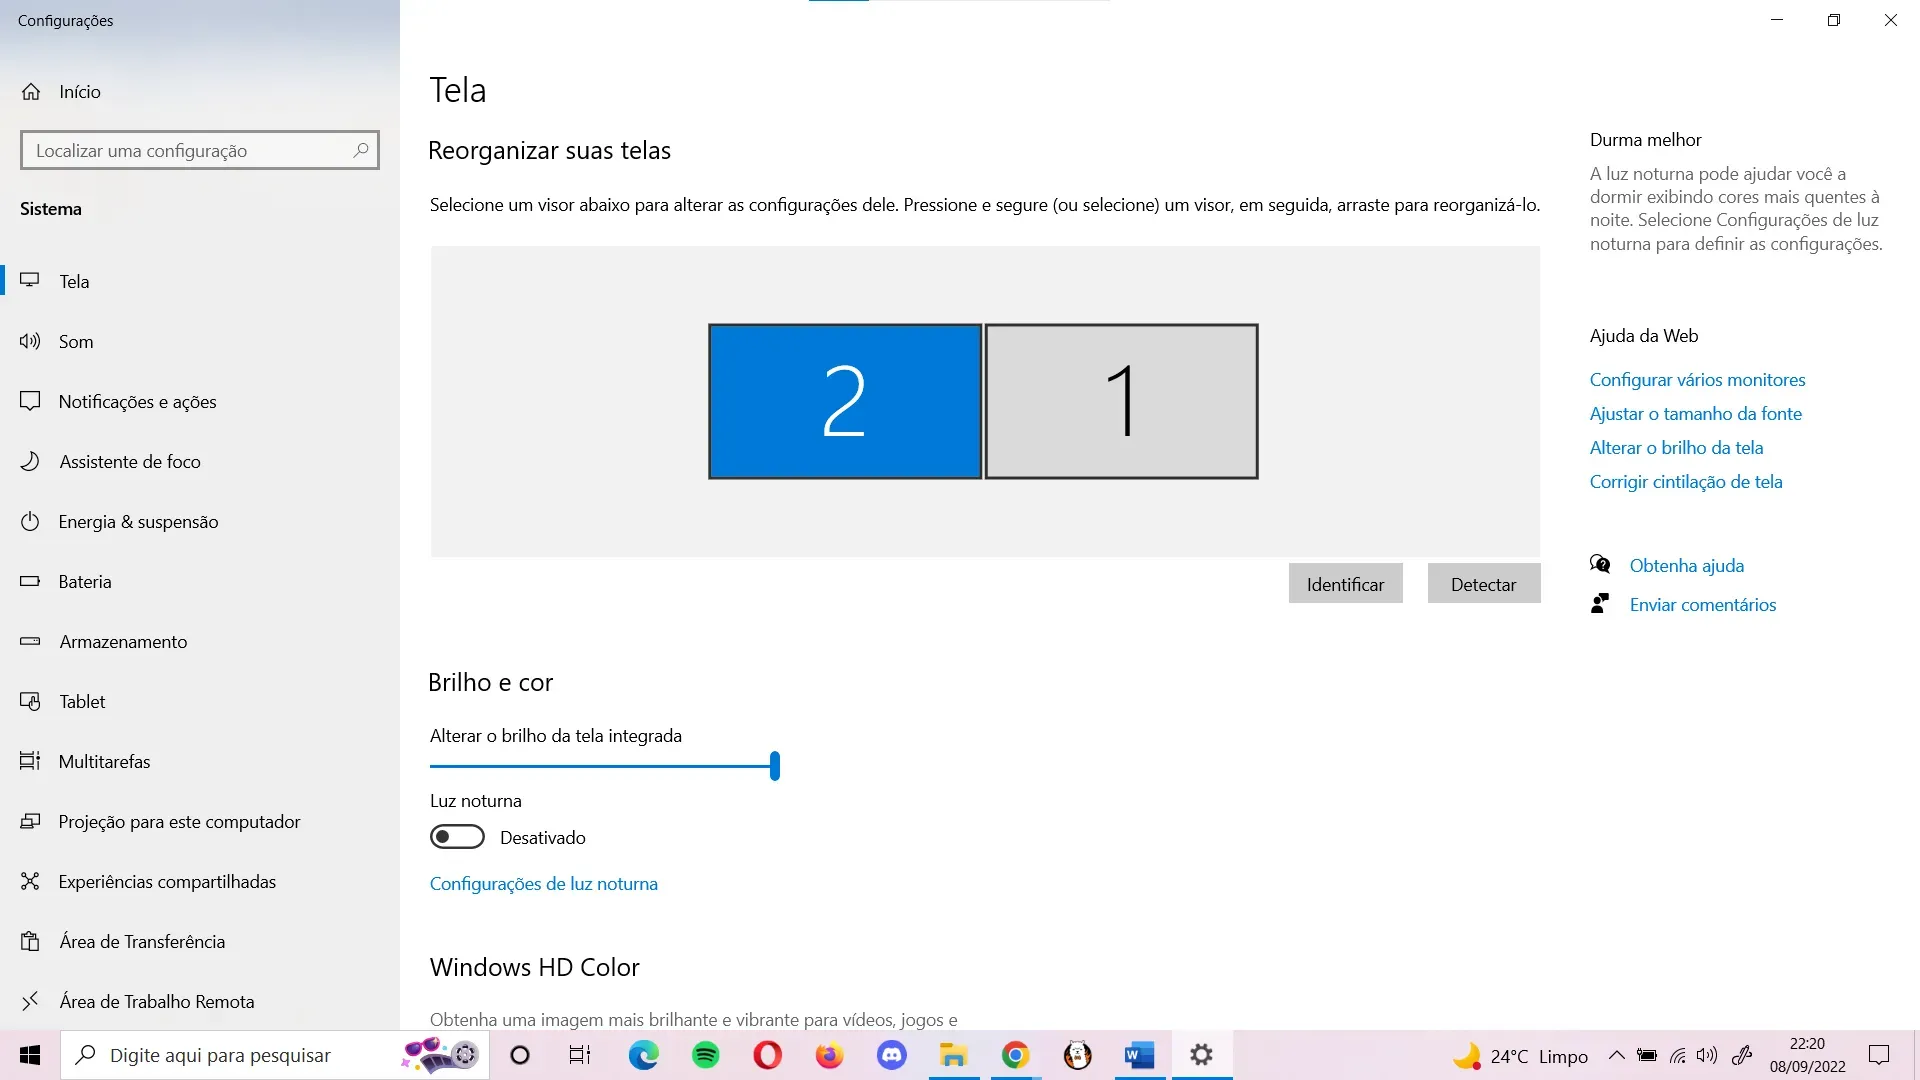
Task: Open Task View on the taskbar
Action: coord(580,1055)
